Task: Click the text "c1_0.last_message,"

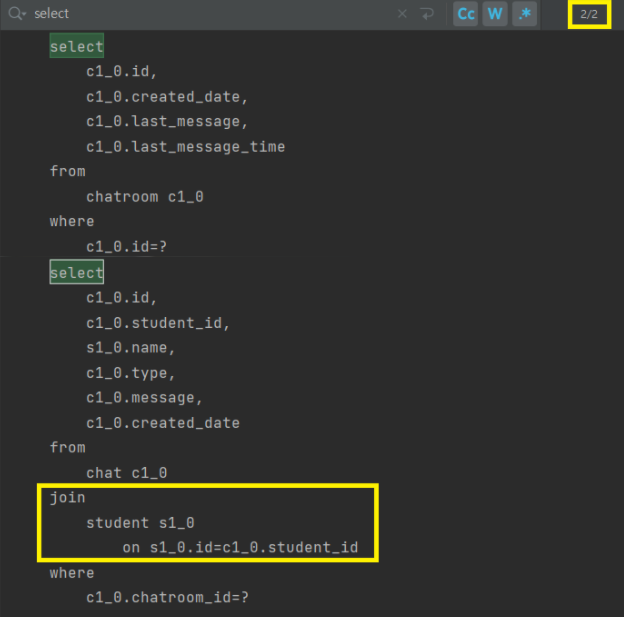Action: click(x=167, y=121)
